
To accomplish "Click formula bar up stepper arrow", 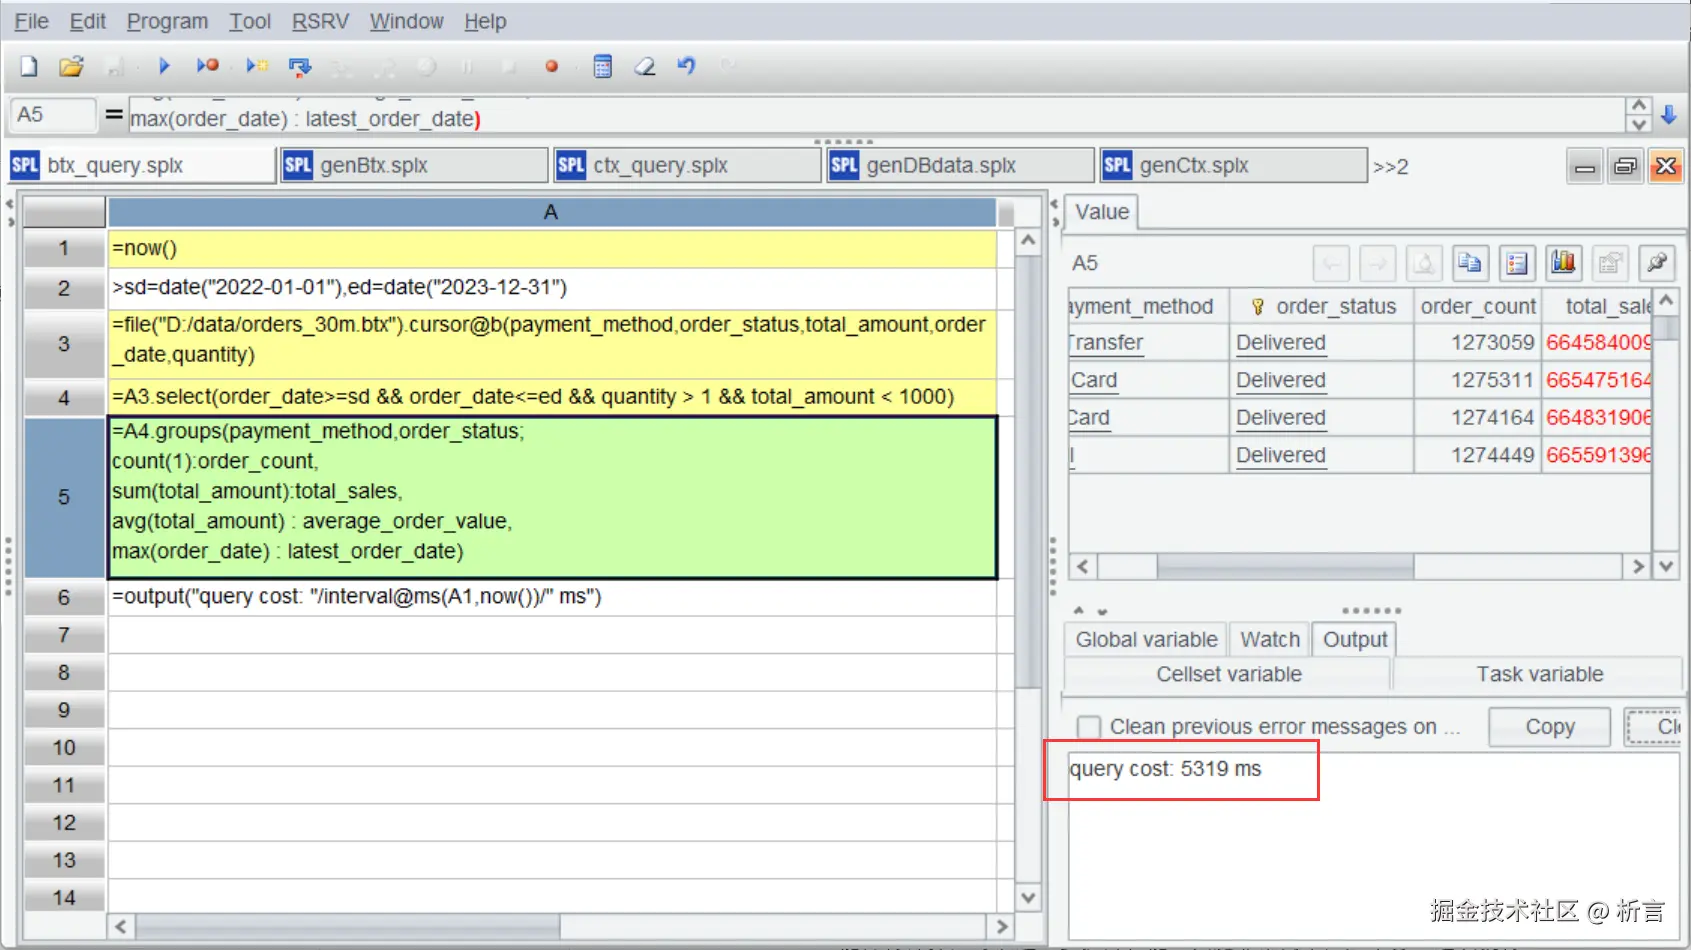I will pos(1638,106).
